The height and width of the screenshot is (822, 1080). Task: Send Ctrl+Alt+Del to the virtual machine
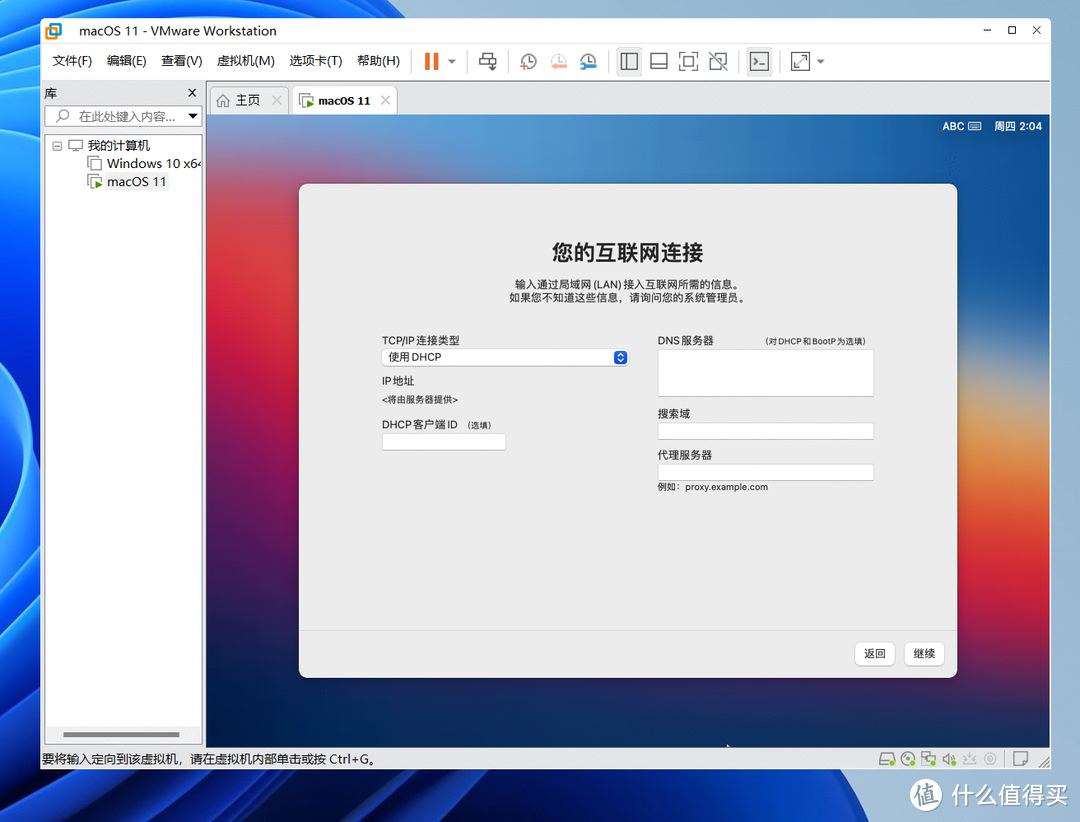(488, 61)
